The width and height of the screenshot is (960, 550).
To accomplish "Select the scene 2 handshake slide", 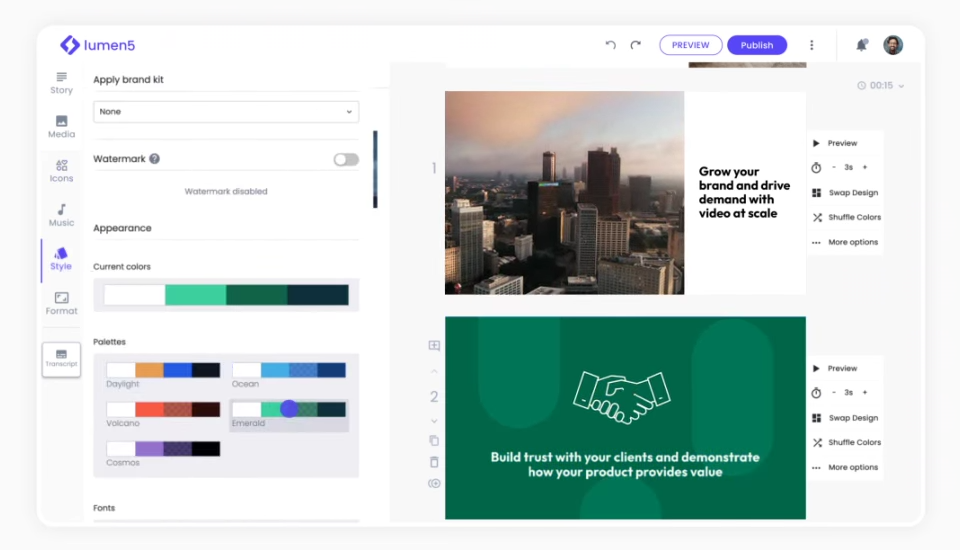I will [625, 418].
